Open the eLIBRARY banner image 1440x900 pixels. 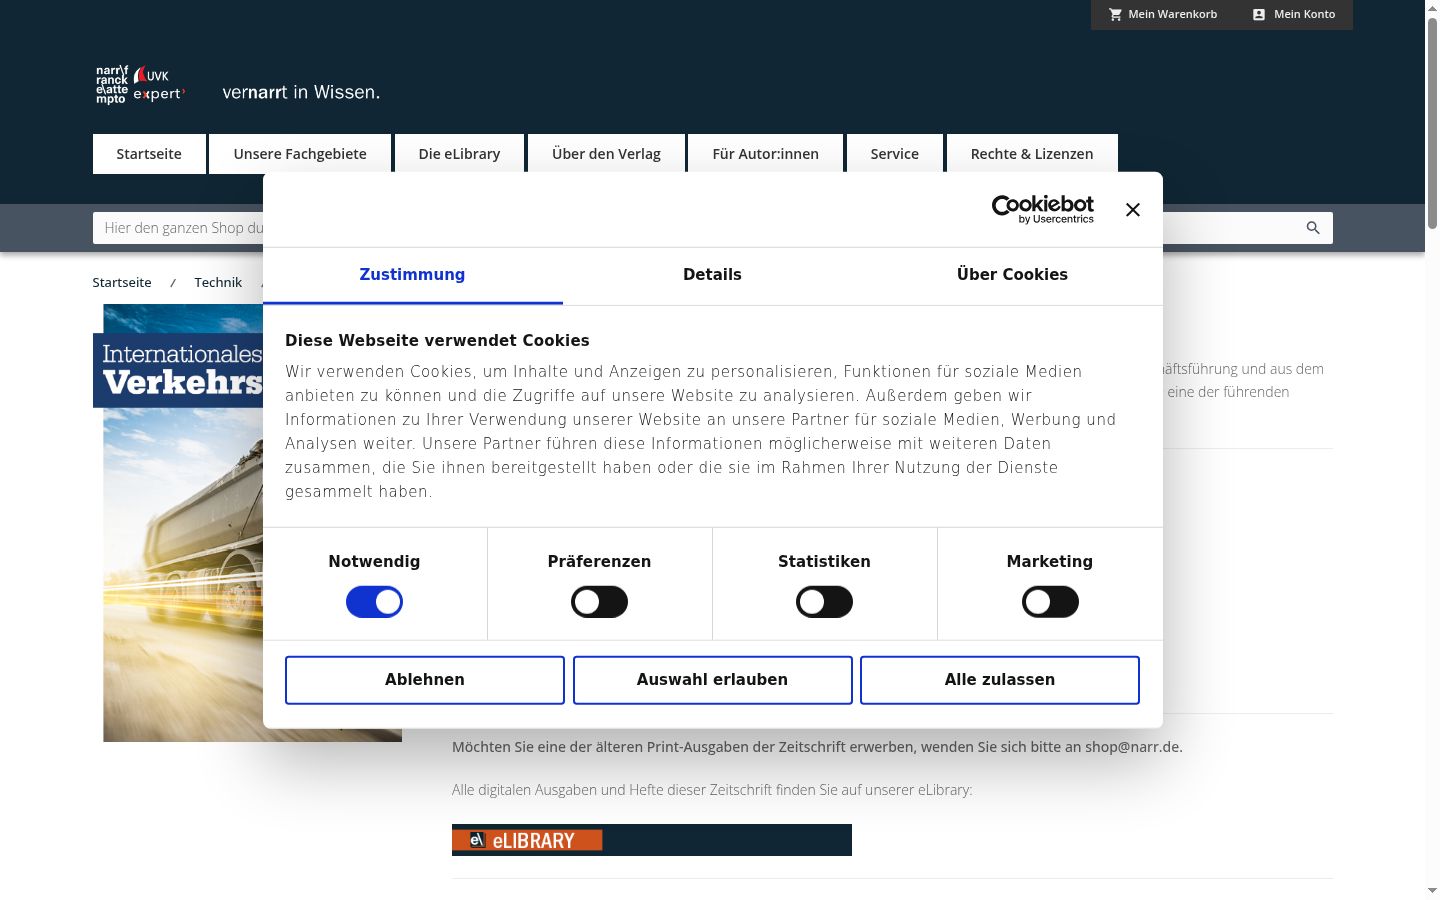(652, 840)
